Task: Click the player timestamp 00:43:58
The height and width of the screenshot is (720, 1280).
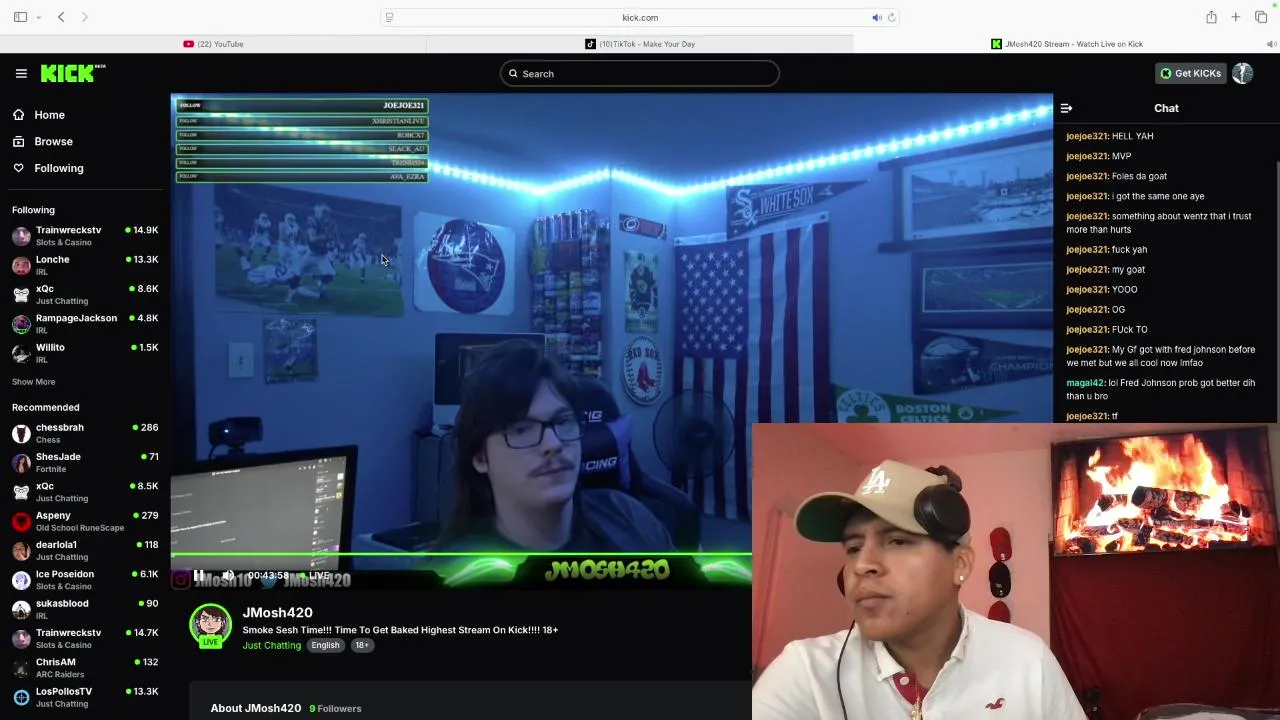Action: pos(268,575)
